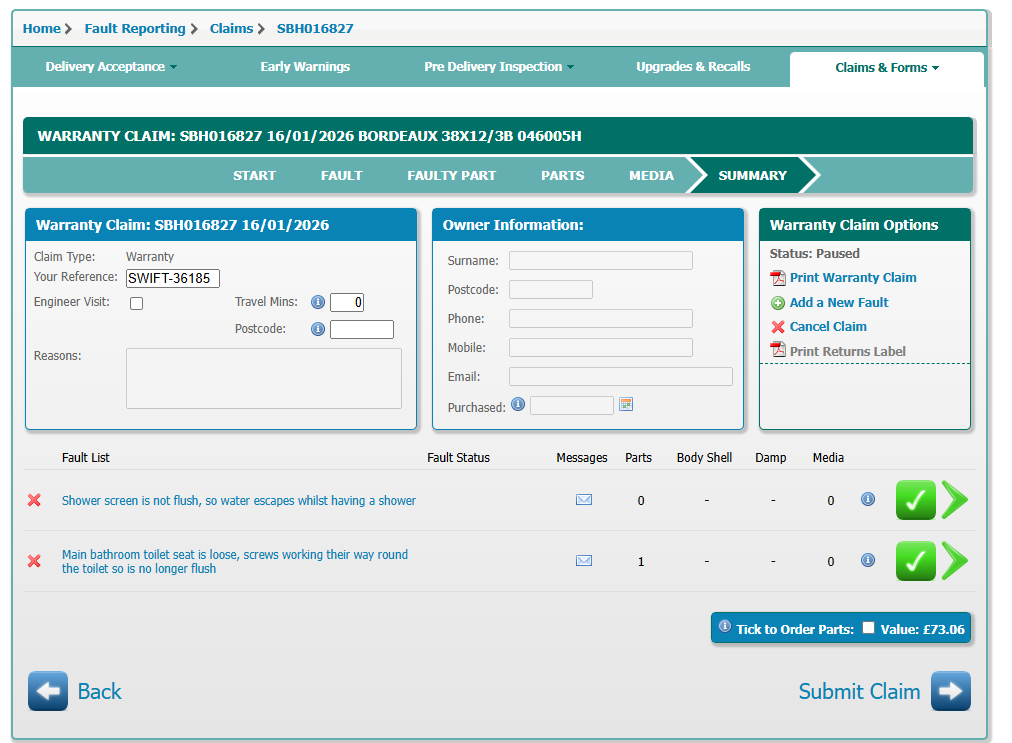Viewport: 1012px width, 743px height.
Task: Open the message envelope for the toilet seat fault
Action: pos(584,560)
